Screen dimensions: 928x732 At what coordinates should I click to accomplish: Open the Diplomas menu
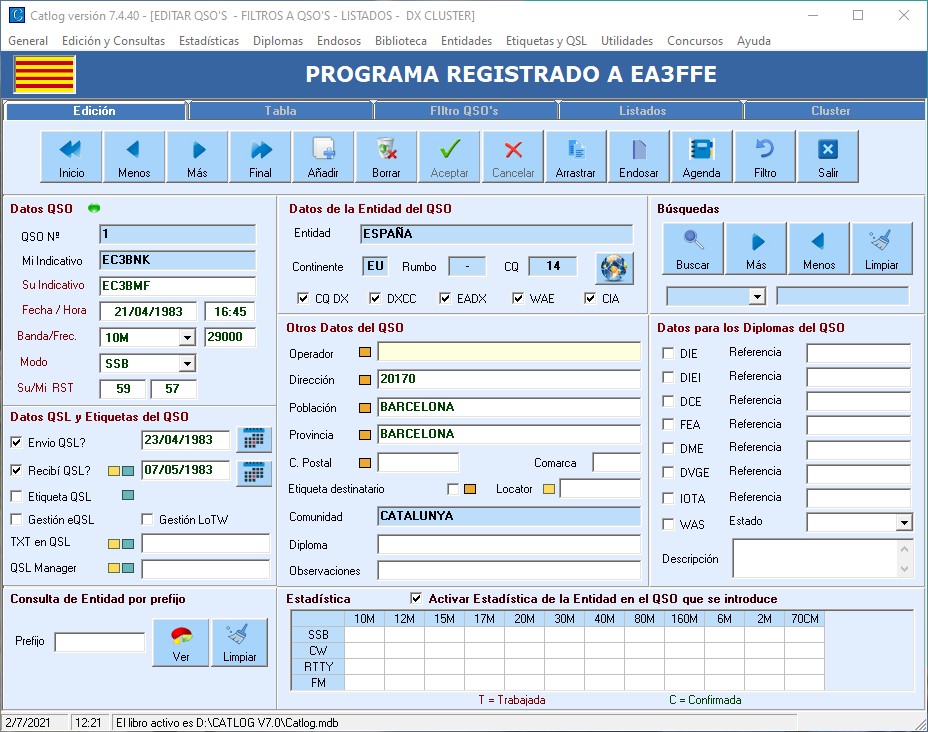278,41
